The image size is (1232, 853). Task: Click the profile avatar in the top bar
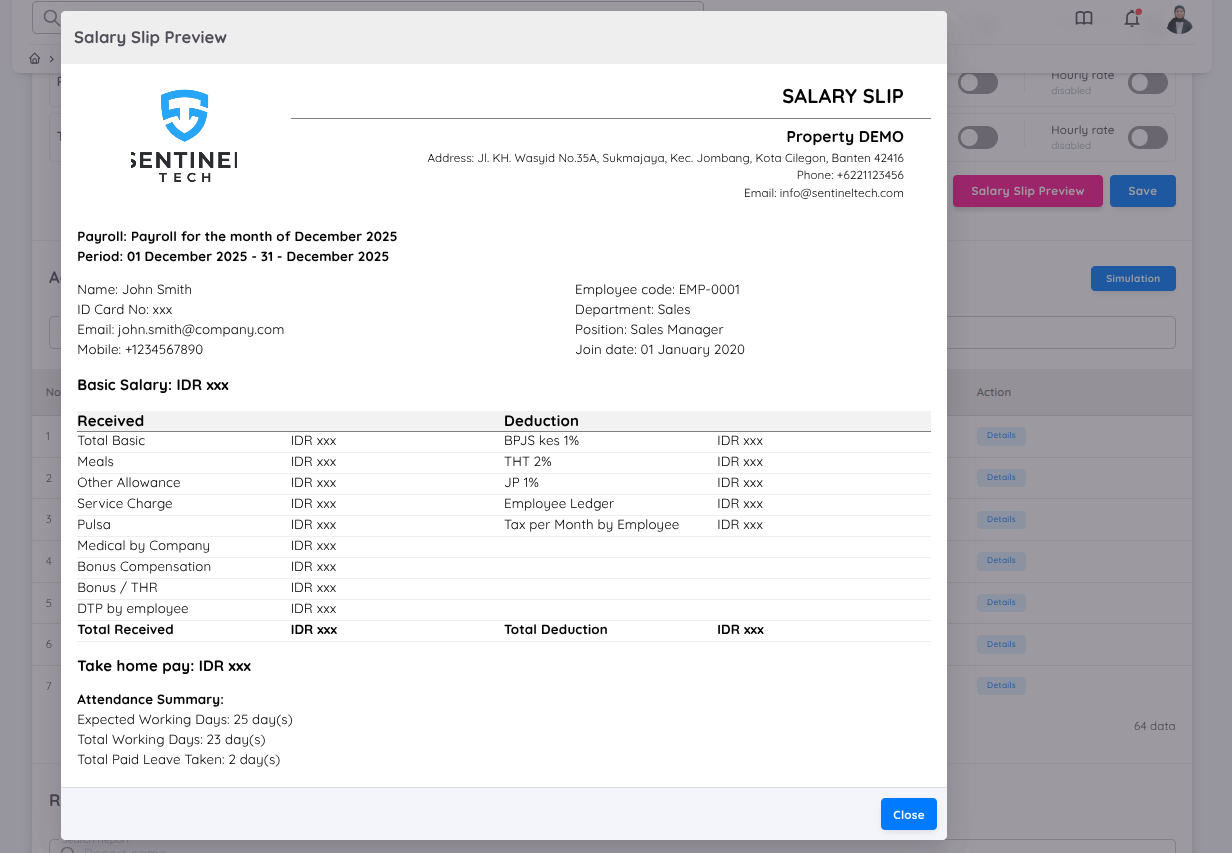point(1179,18)
